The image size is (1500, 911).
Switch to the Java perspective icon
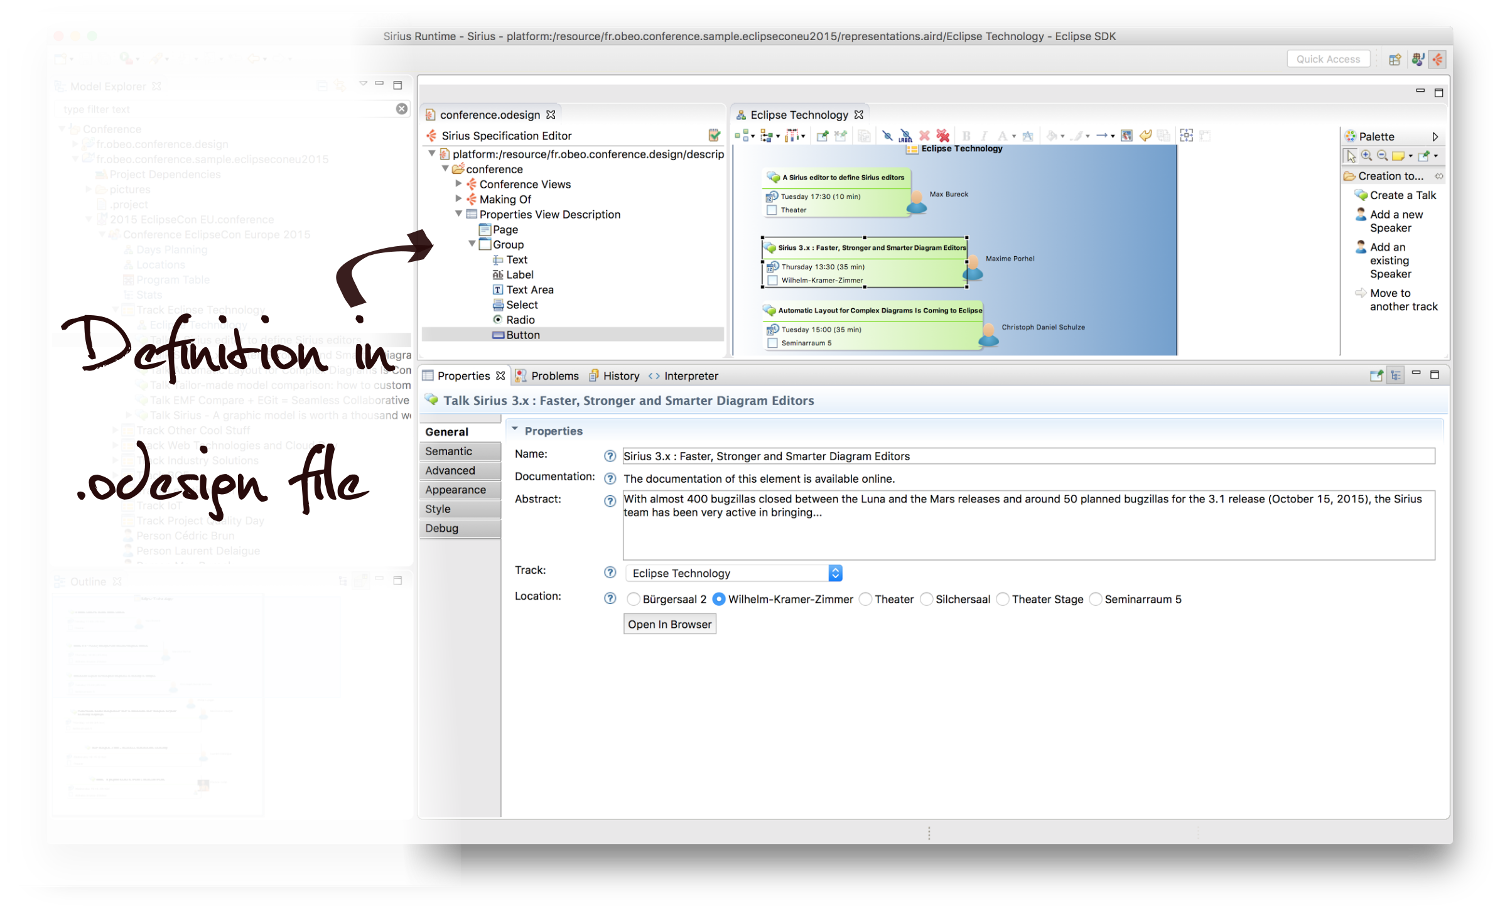tap(1418, 60)
